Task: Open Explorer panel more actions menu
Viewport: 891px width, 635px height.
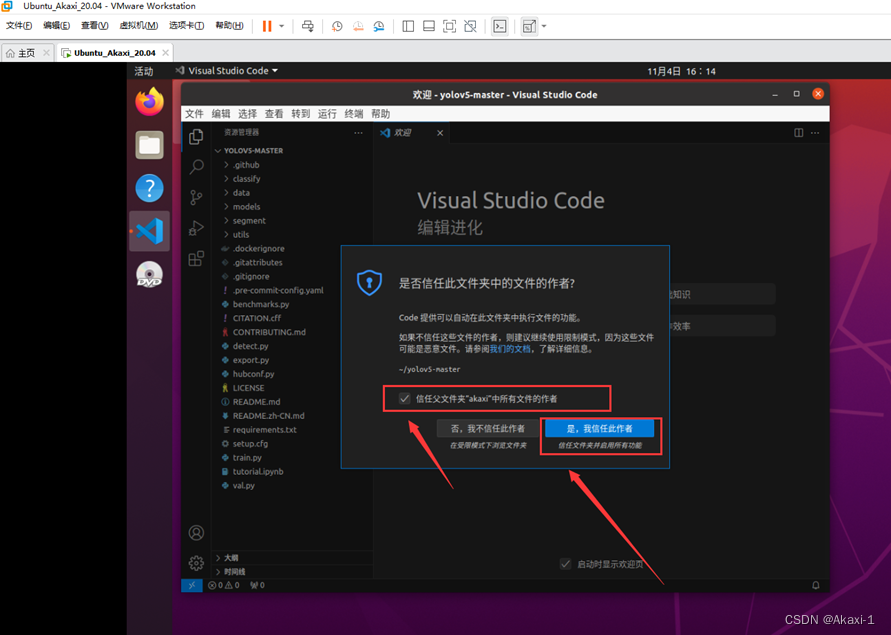Action: [x=358, y=132]
